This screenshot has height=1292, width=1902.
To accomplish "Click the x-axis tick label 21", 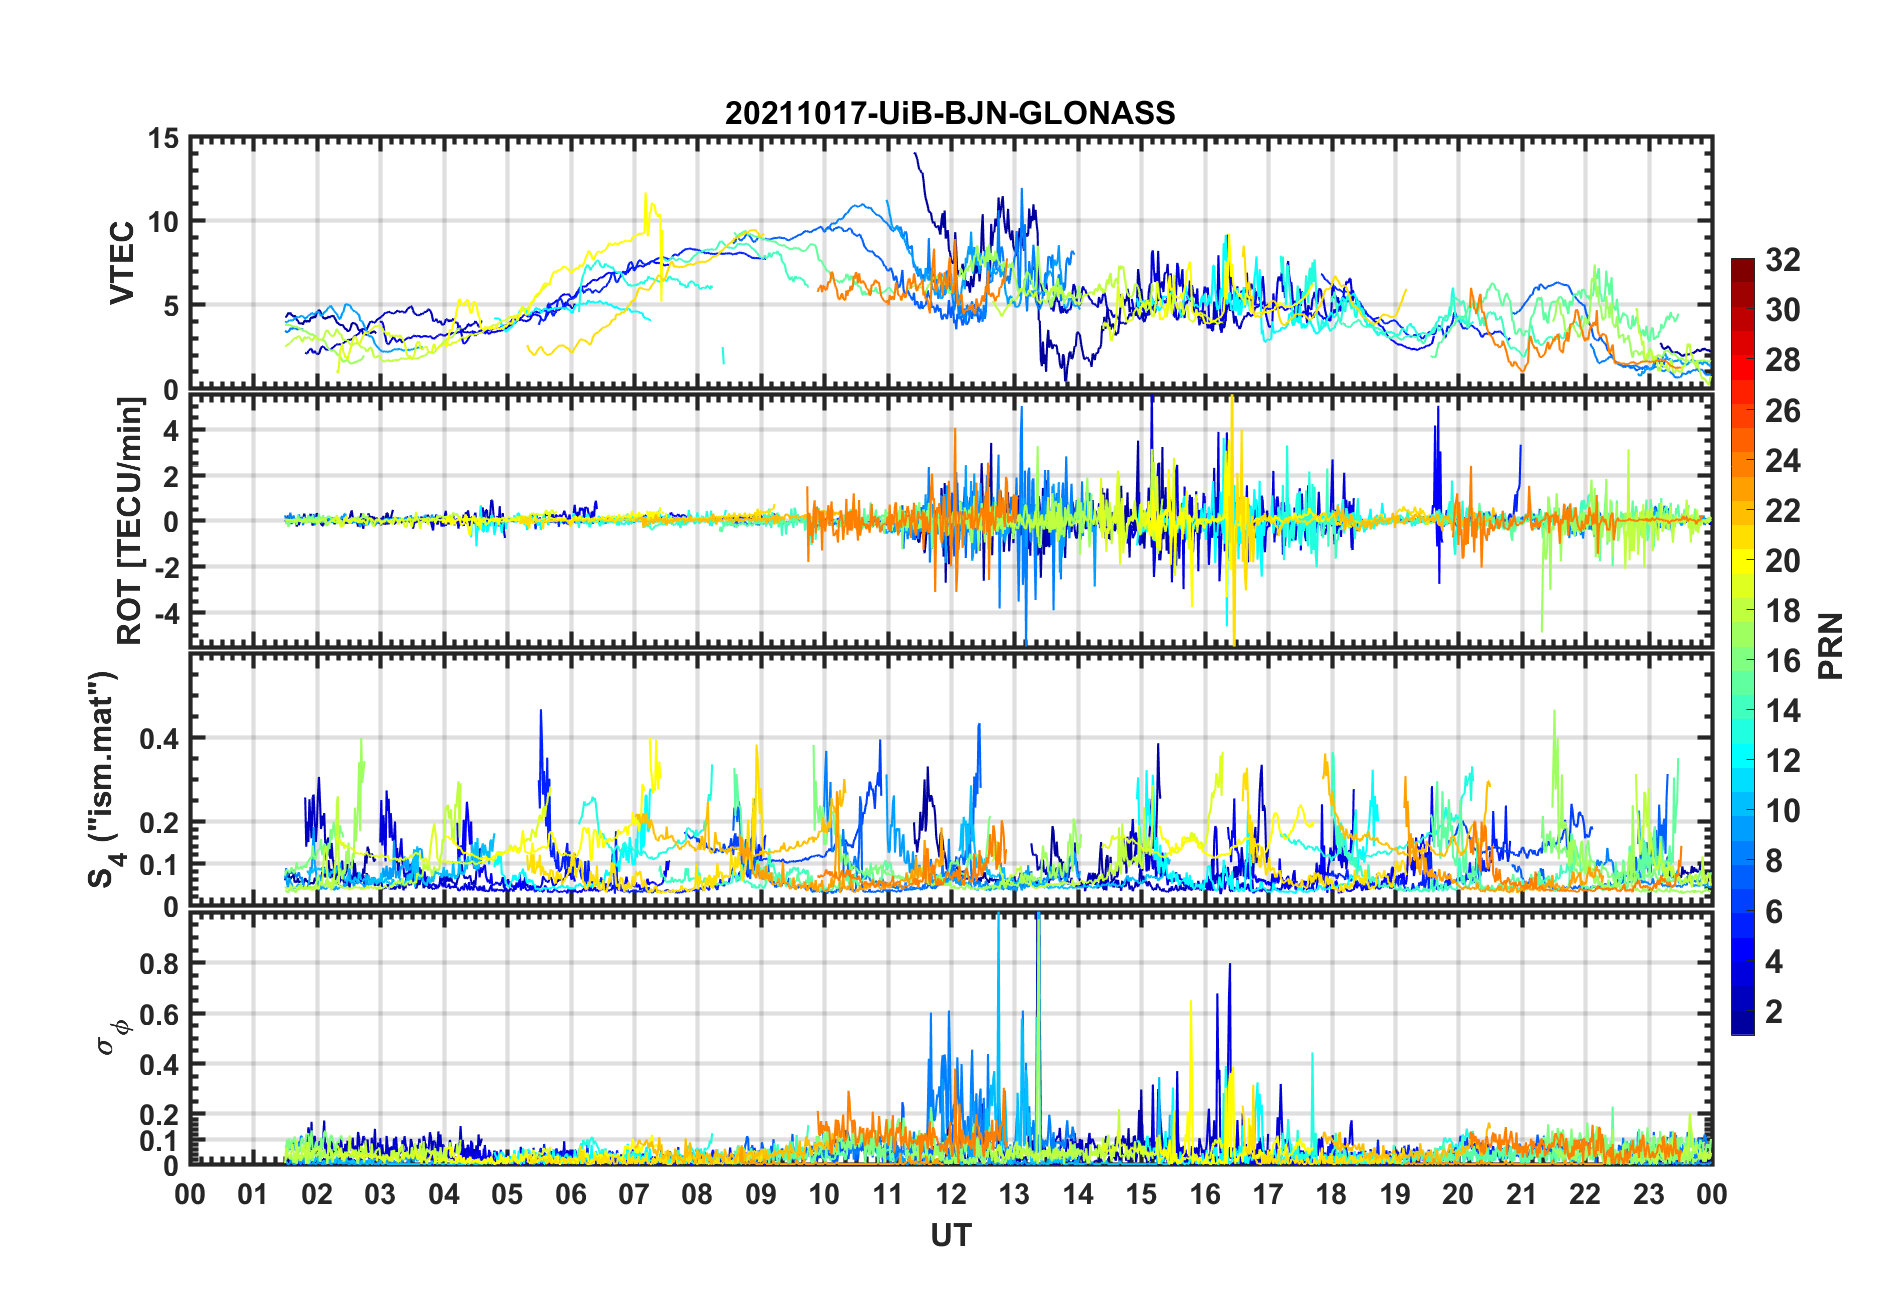I will [x=1521, y=1194].
